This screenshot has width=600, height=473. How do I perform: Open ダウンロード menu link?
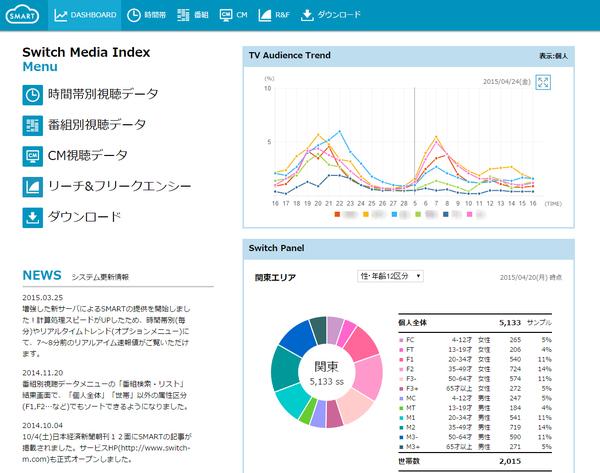pyautogui.click(x=85, y=217)
